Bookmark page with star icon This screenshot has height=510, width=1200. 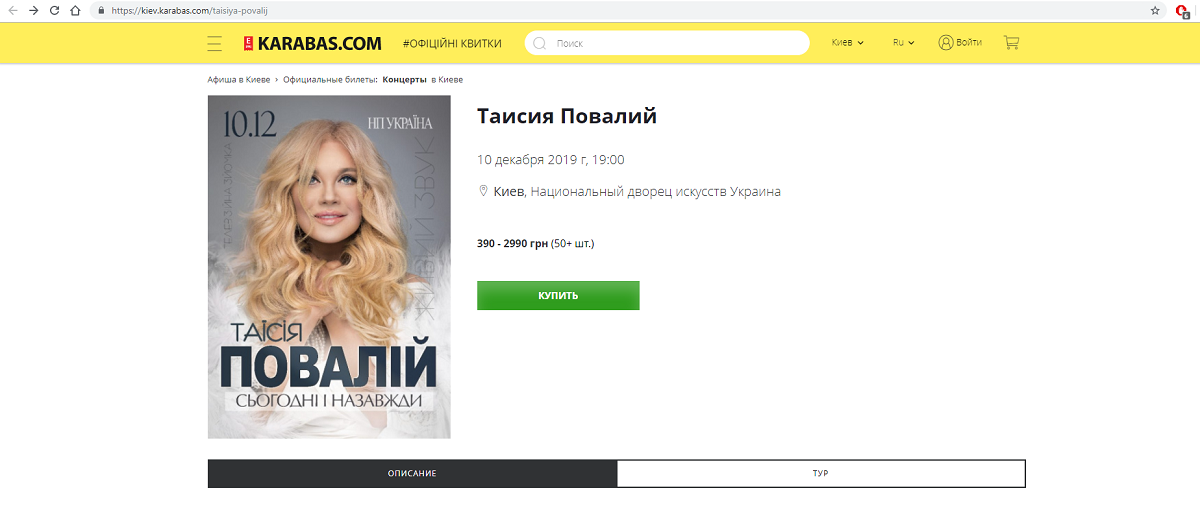click(x=1155, y=10)
